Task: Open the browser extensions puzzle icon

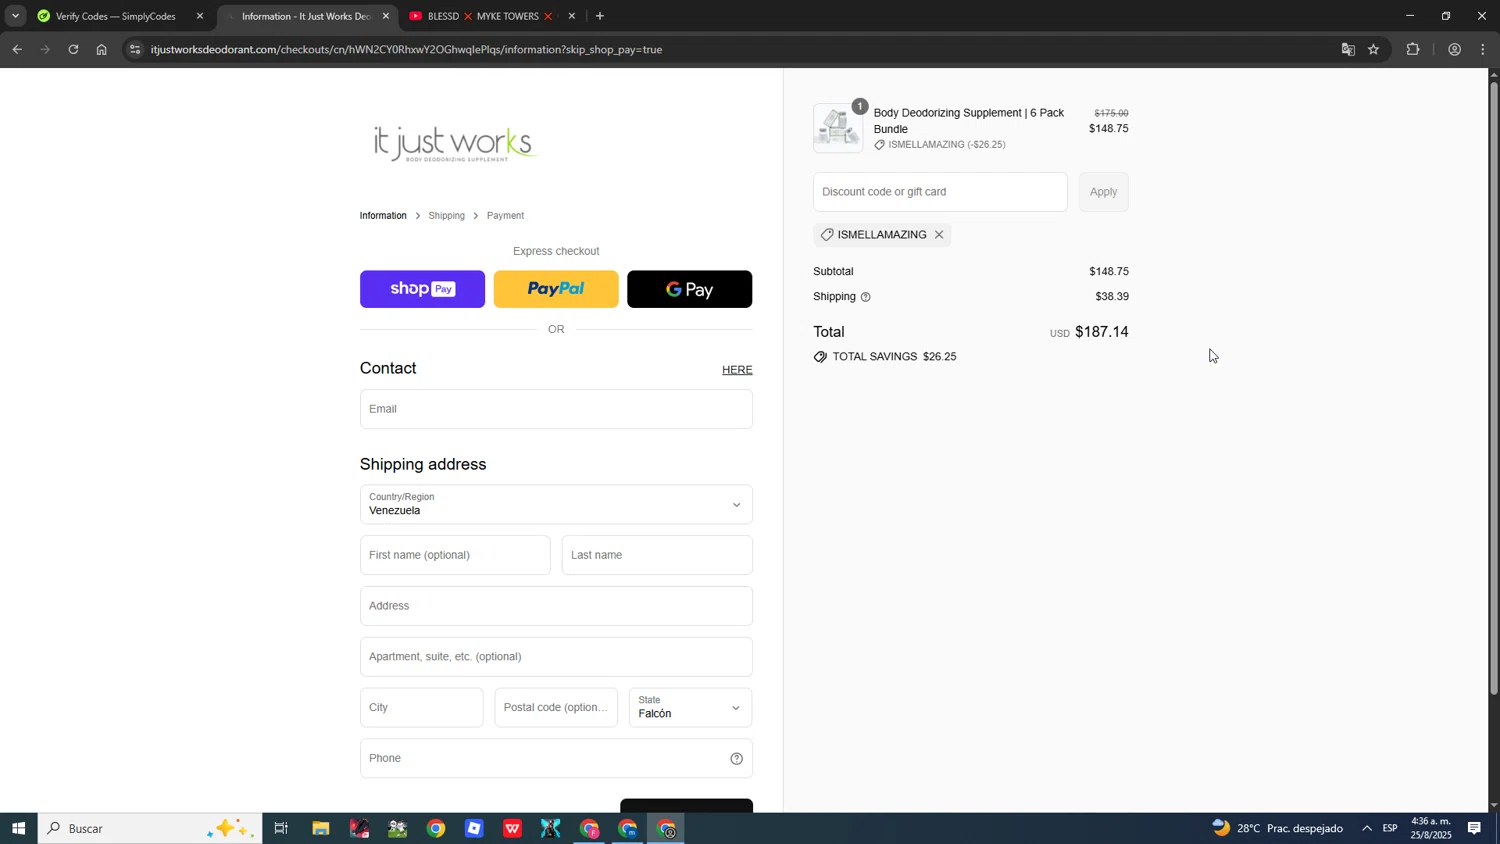Action: (x=1413, y=49)
